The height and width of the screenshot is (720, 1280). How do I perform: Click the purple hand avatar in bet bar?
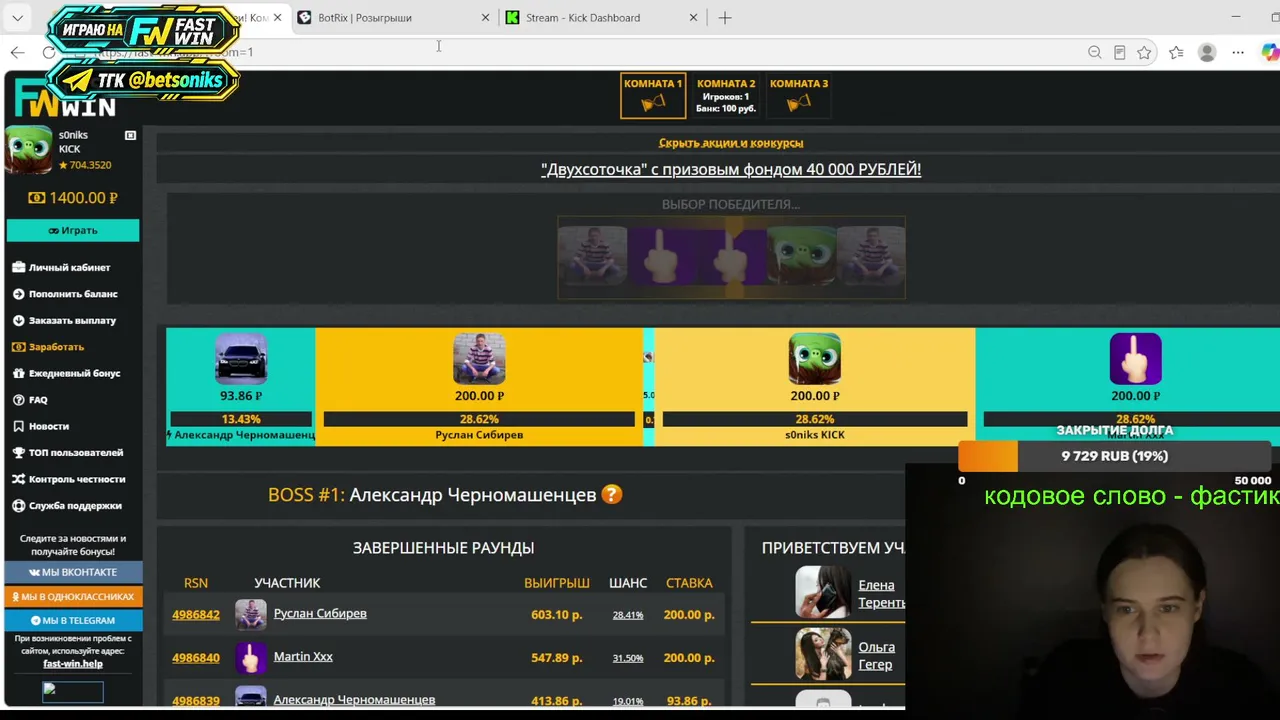pyautogui.click(x=1136, y=359)
